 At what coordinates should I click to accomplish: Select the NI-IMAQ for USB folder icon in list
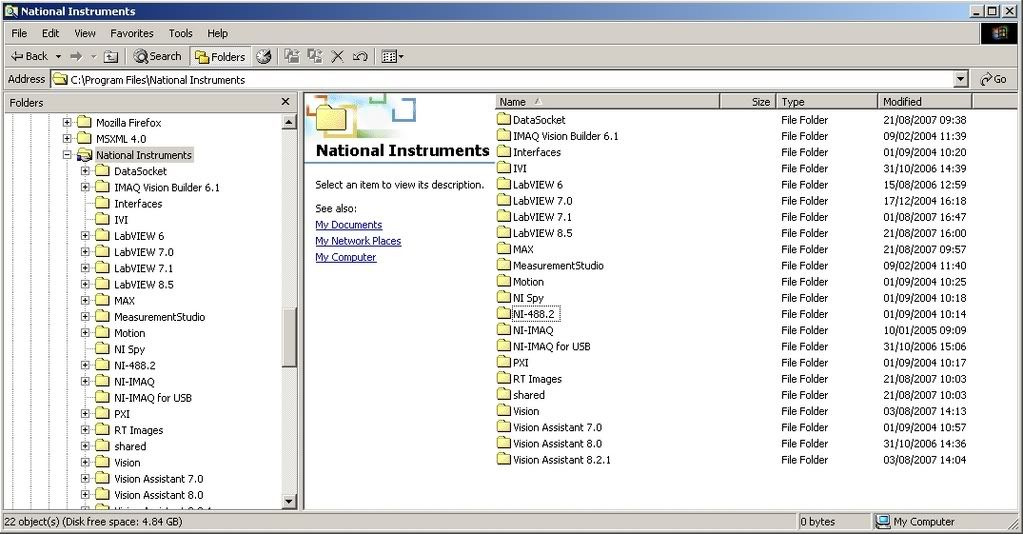click(503, 346)
